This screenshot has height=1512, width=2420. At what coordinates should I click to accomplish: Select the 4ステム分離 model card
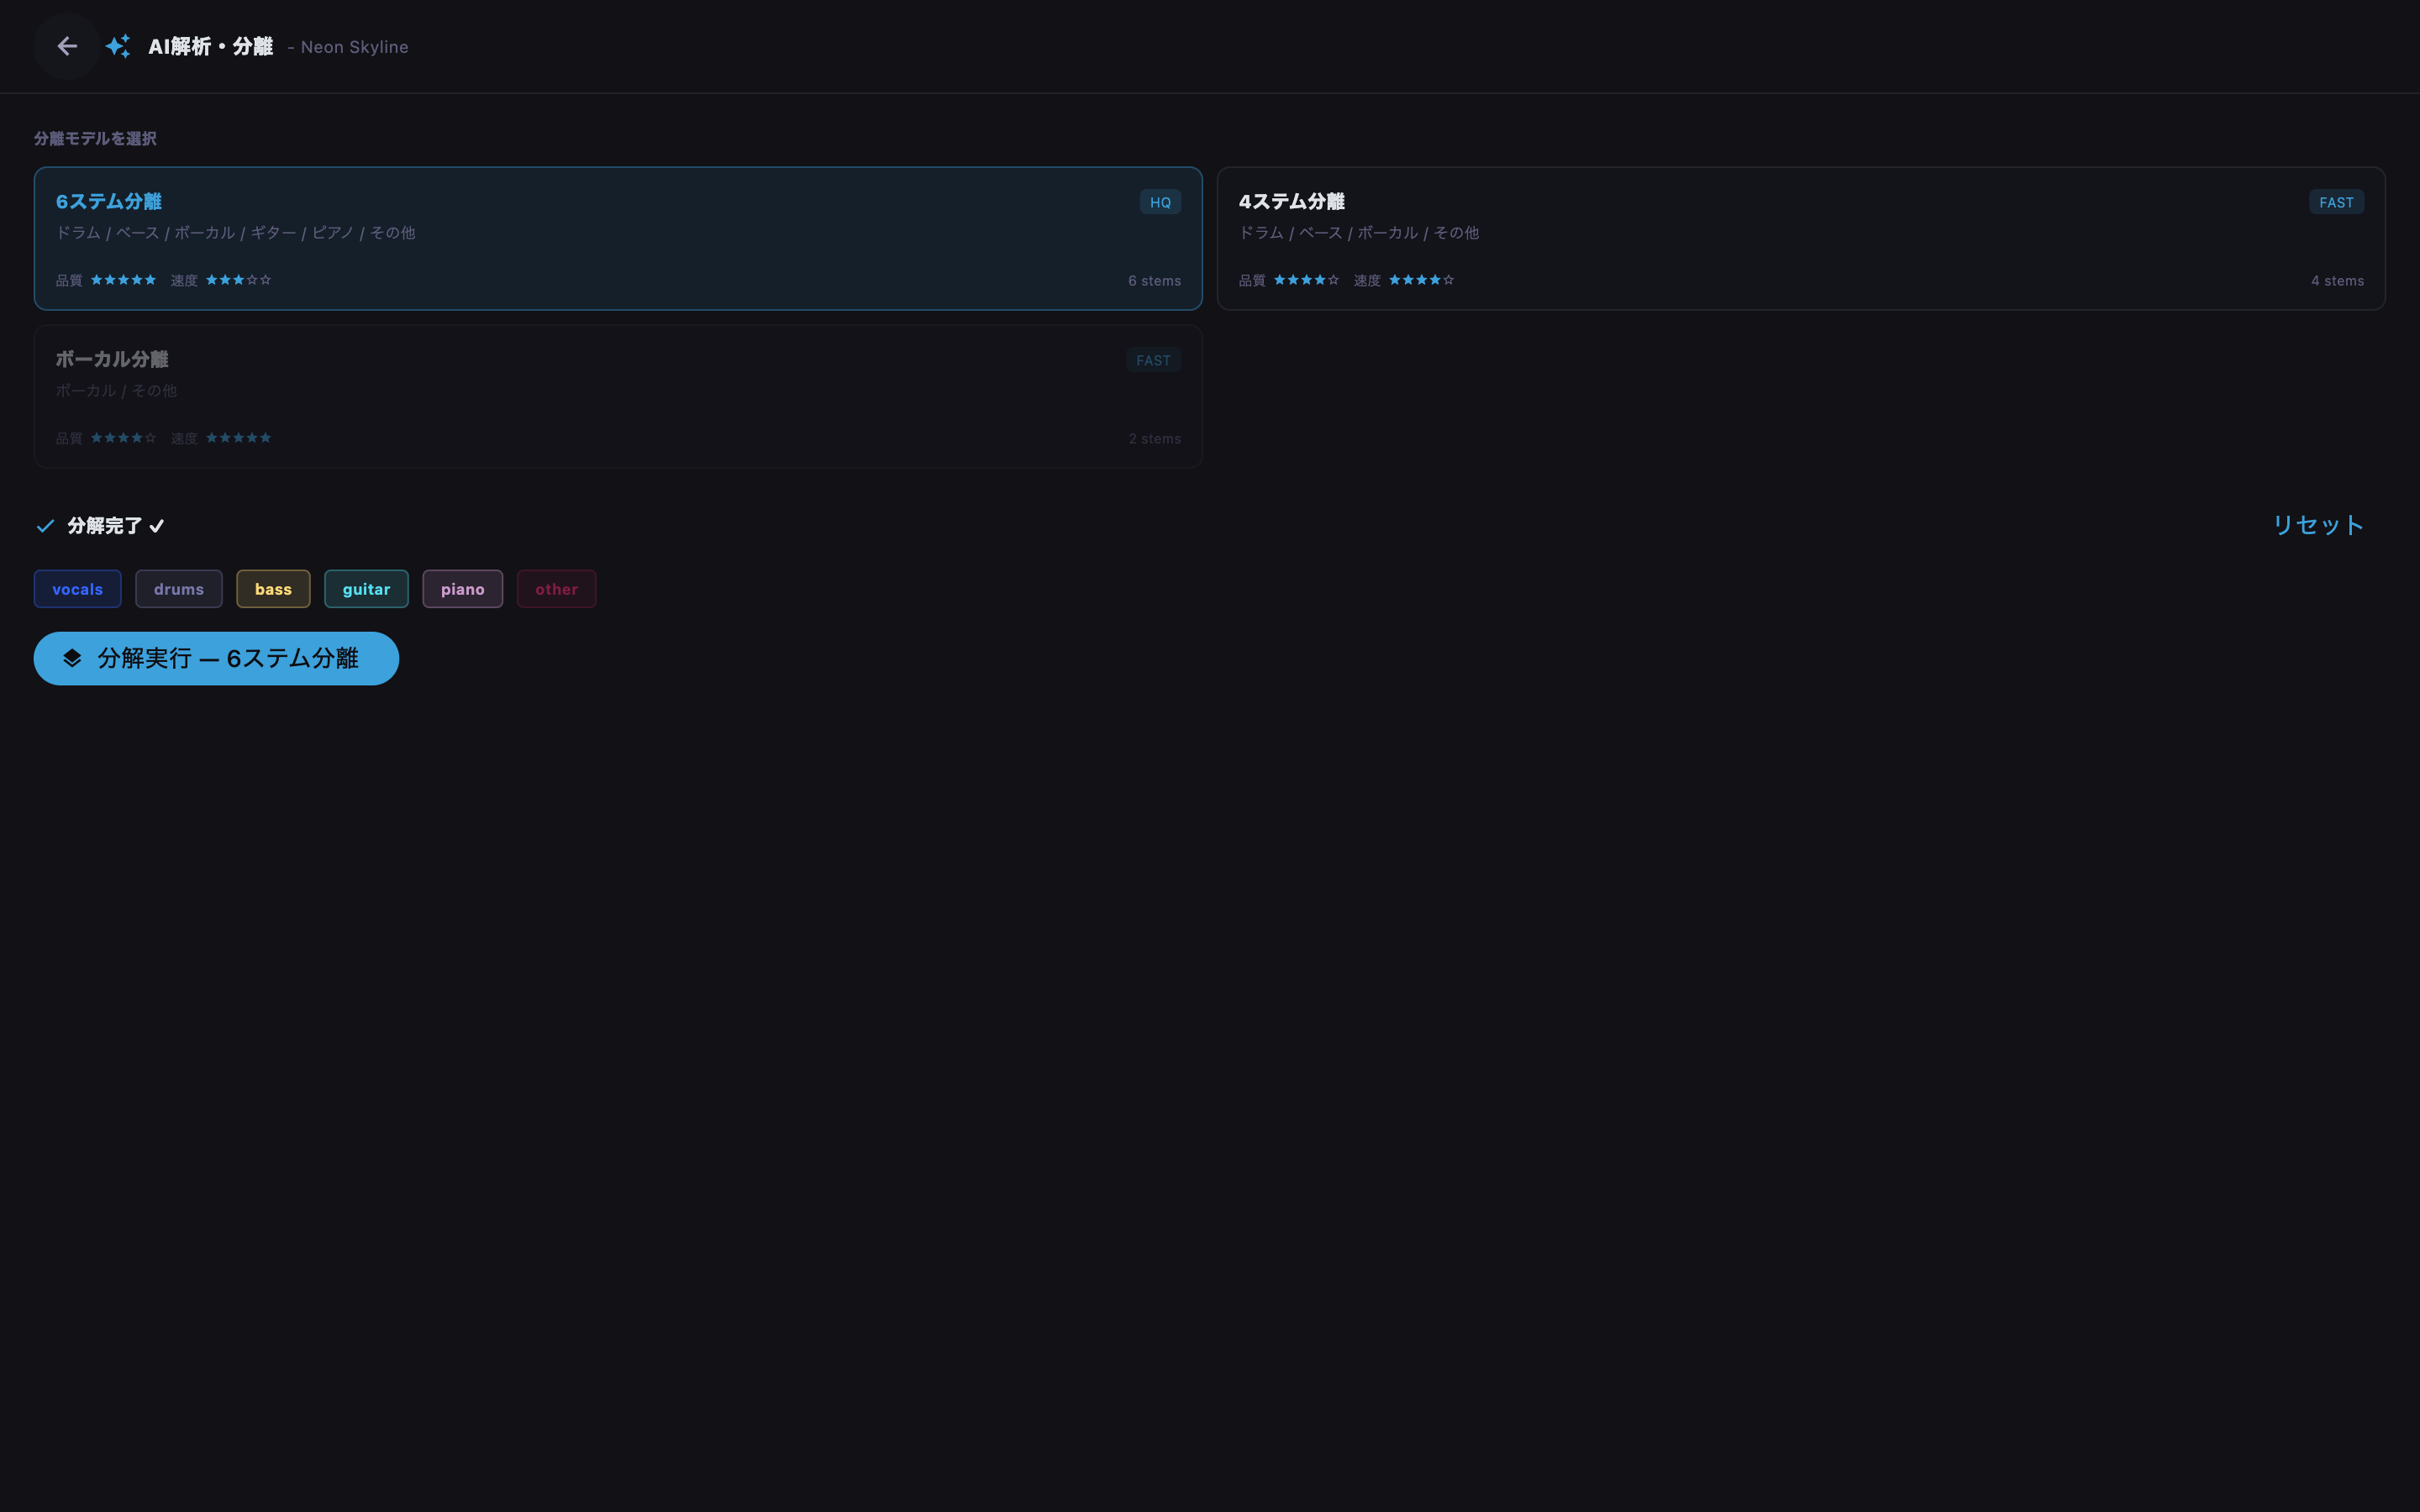(x=1801, y=238)
